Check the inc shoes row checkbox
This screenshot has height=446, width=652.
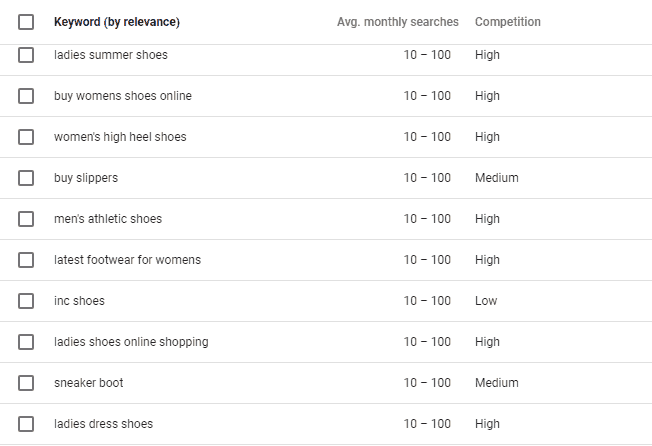(x=26, y=301)
